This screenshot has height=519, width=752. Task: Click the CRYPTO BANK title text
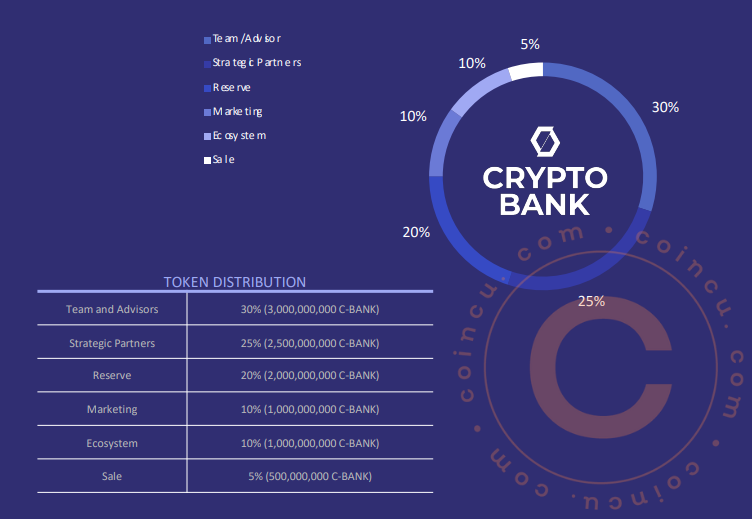(544, 191)
